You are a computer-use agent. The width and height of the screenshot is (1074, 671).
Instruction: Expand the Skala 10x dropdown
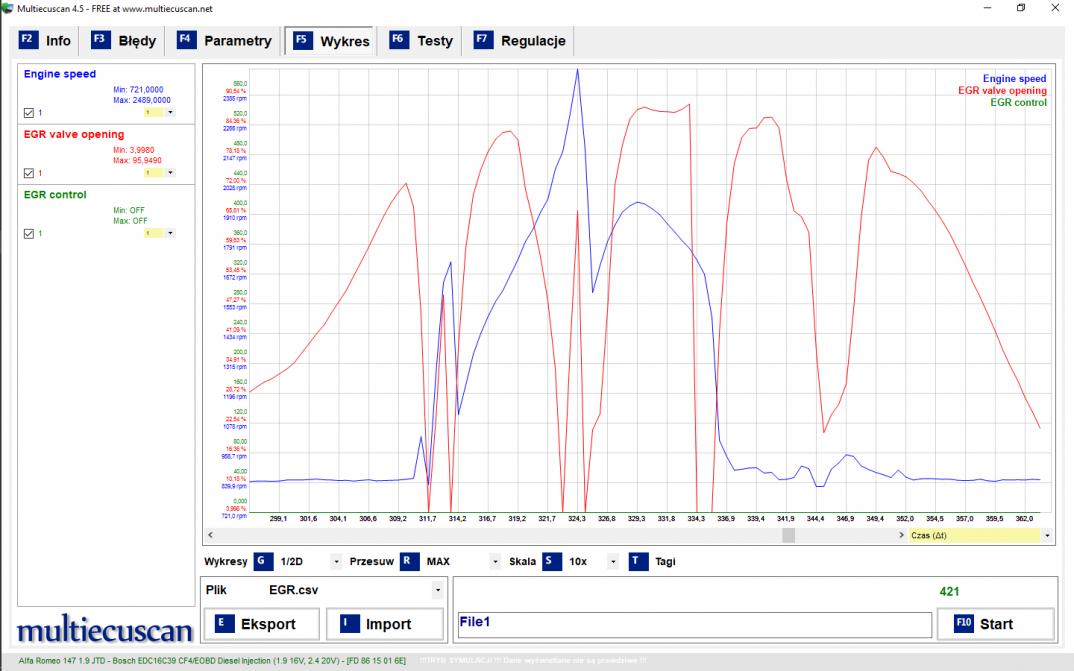pyautogui.click(x=611, y=562)
